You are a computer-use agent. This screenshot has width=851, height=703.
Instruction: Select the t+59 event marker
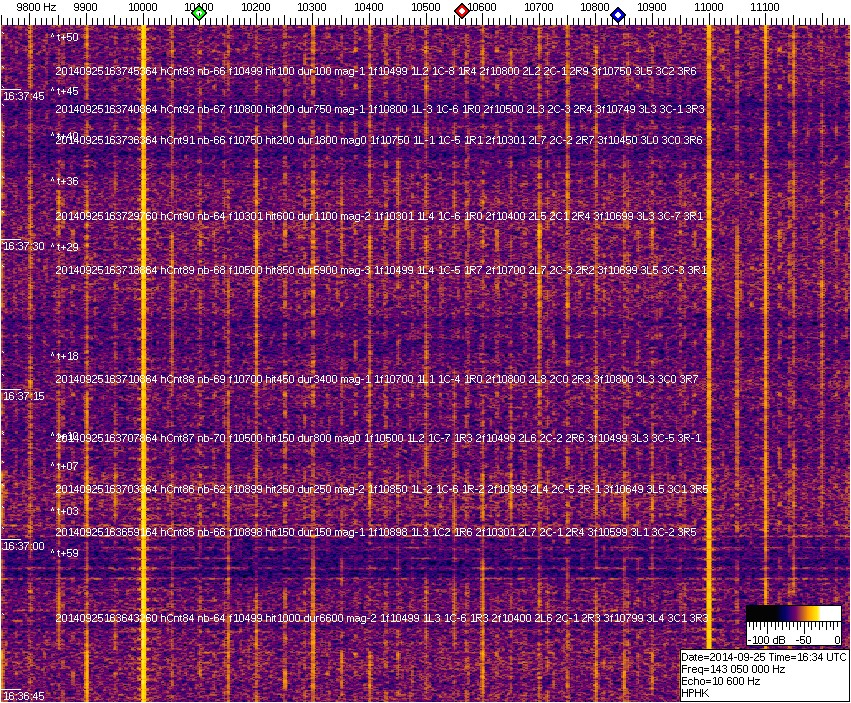pos(66,553)
